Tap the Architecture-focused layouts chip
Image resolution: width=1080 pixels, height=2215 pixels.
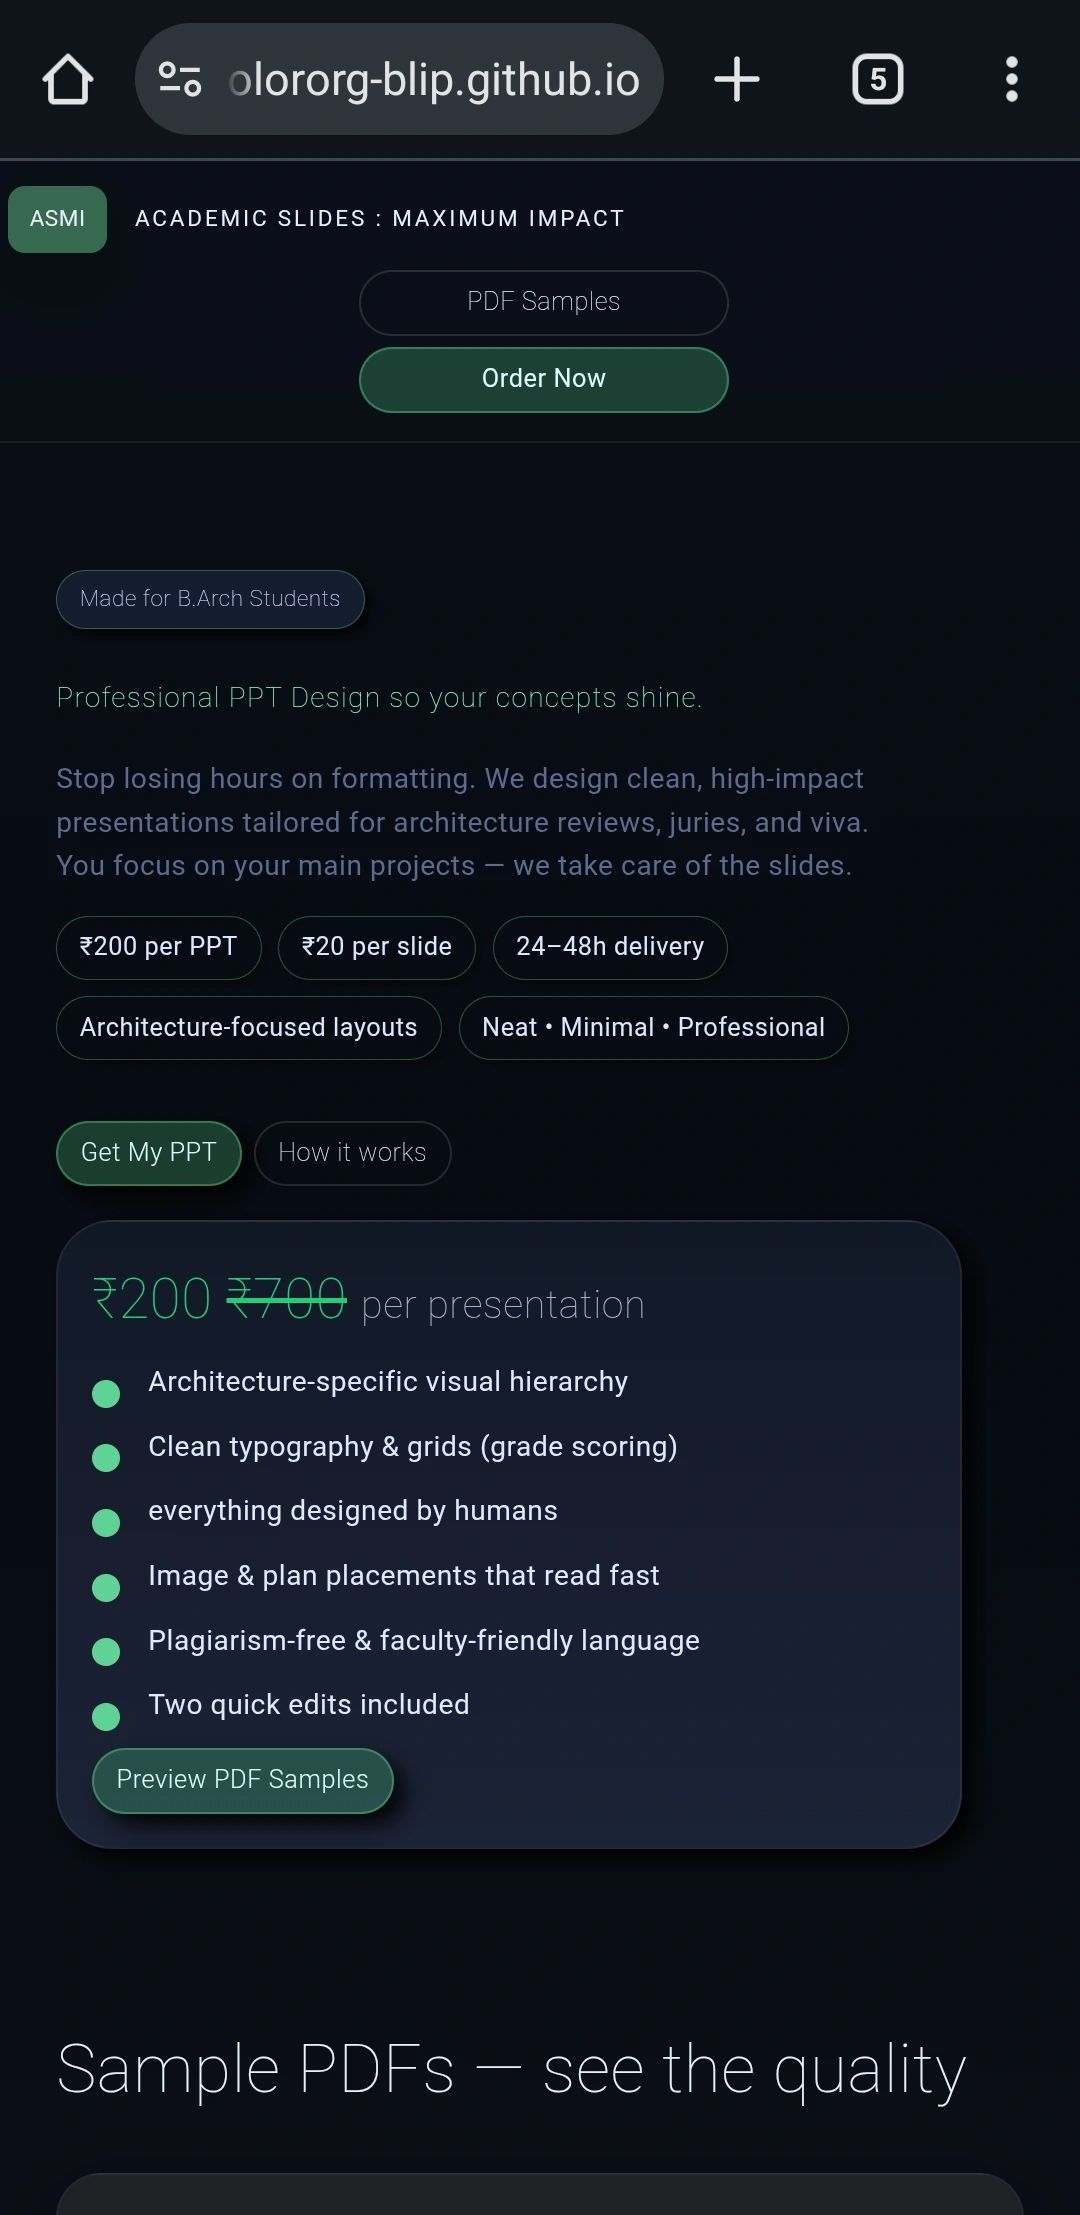tap(248, 1027)
